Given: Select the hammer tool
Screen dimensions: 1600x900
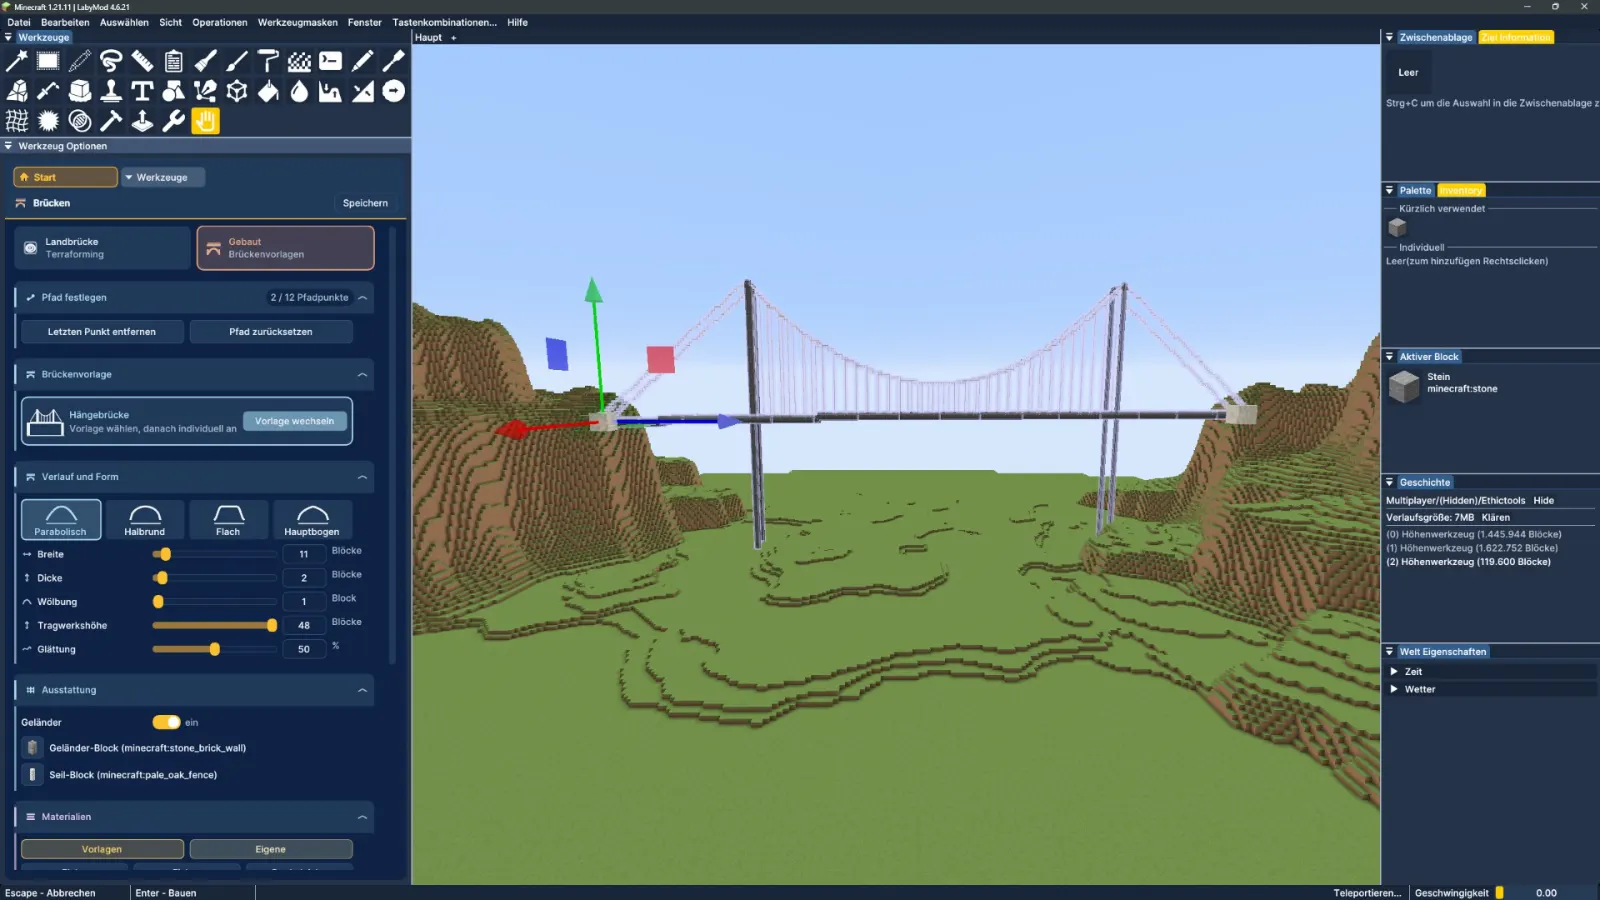Looking at the screenshot, I should [x=111, y=121].
